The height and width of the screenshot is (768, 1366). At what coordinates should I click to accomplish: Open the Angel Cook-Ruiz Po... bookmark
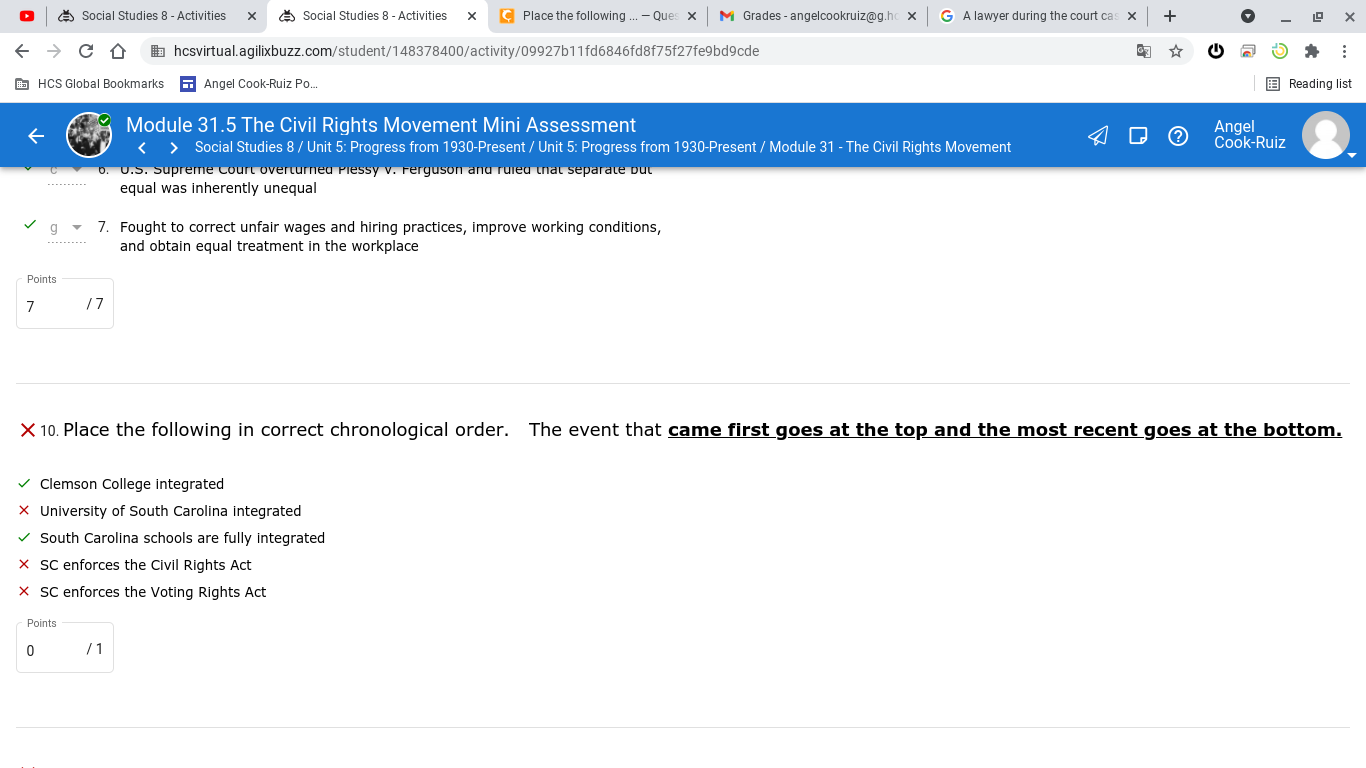249,84
